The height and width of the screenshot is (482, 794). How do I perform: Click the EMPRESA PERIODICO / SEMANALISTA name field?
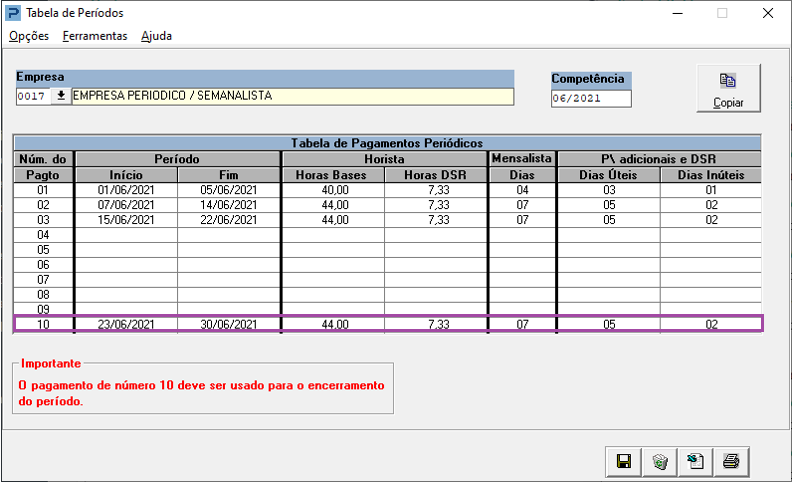[293, 96]
